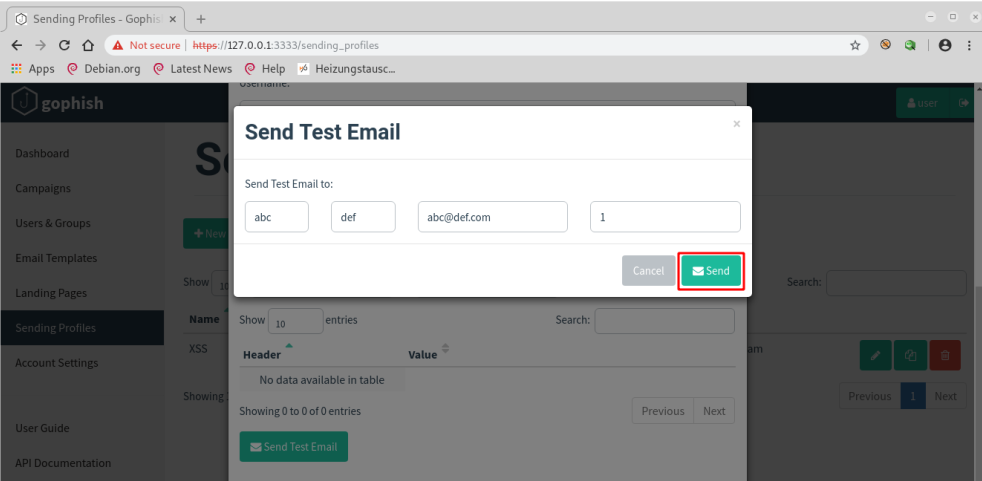Open the Chrome three-dot menu
982x481 pixels.
[x=968, y=45]
